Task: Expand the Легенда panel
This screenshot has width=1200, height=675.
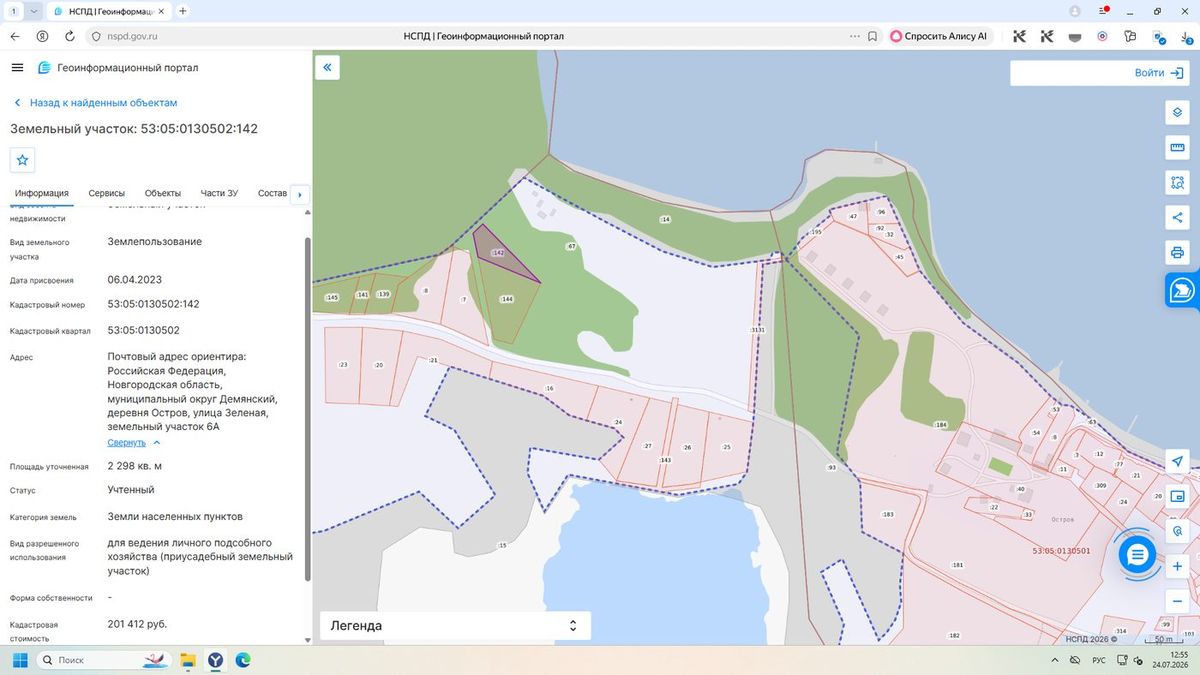Action: click(x=455, y=626)
